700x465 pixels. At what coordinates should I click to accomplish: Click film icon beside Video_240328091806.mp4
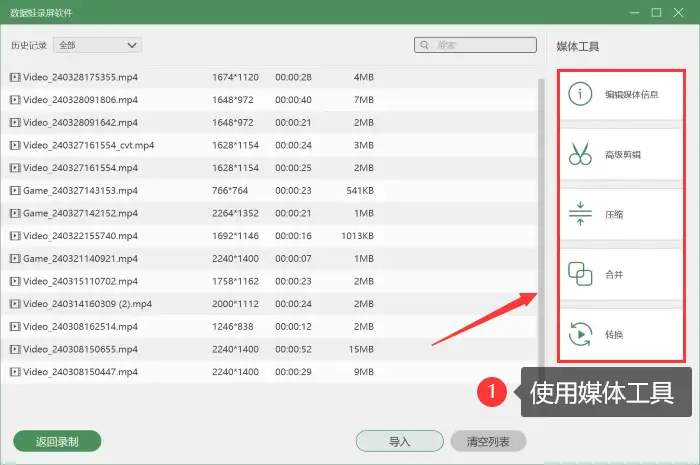[x=15, y=100]
